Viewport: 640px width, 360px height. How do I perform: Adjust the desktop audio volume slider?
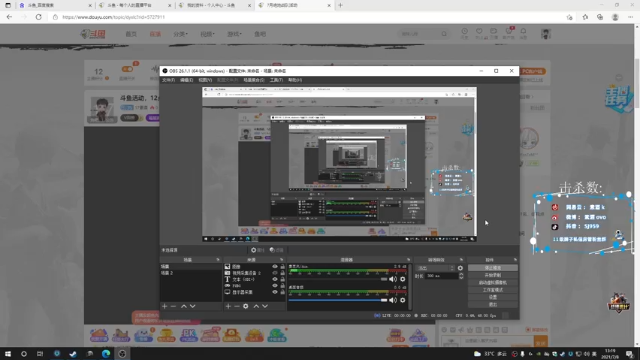click(x=338, y=300)
